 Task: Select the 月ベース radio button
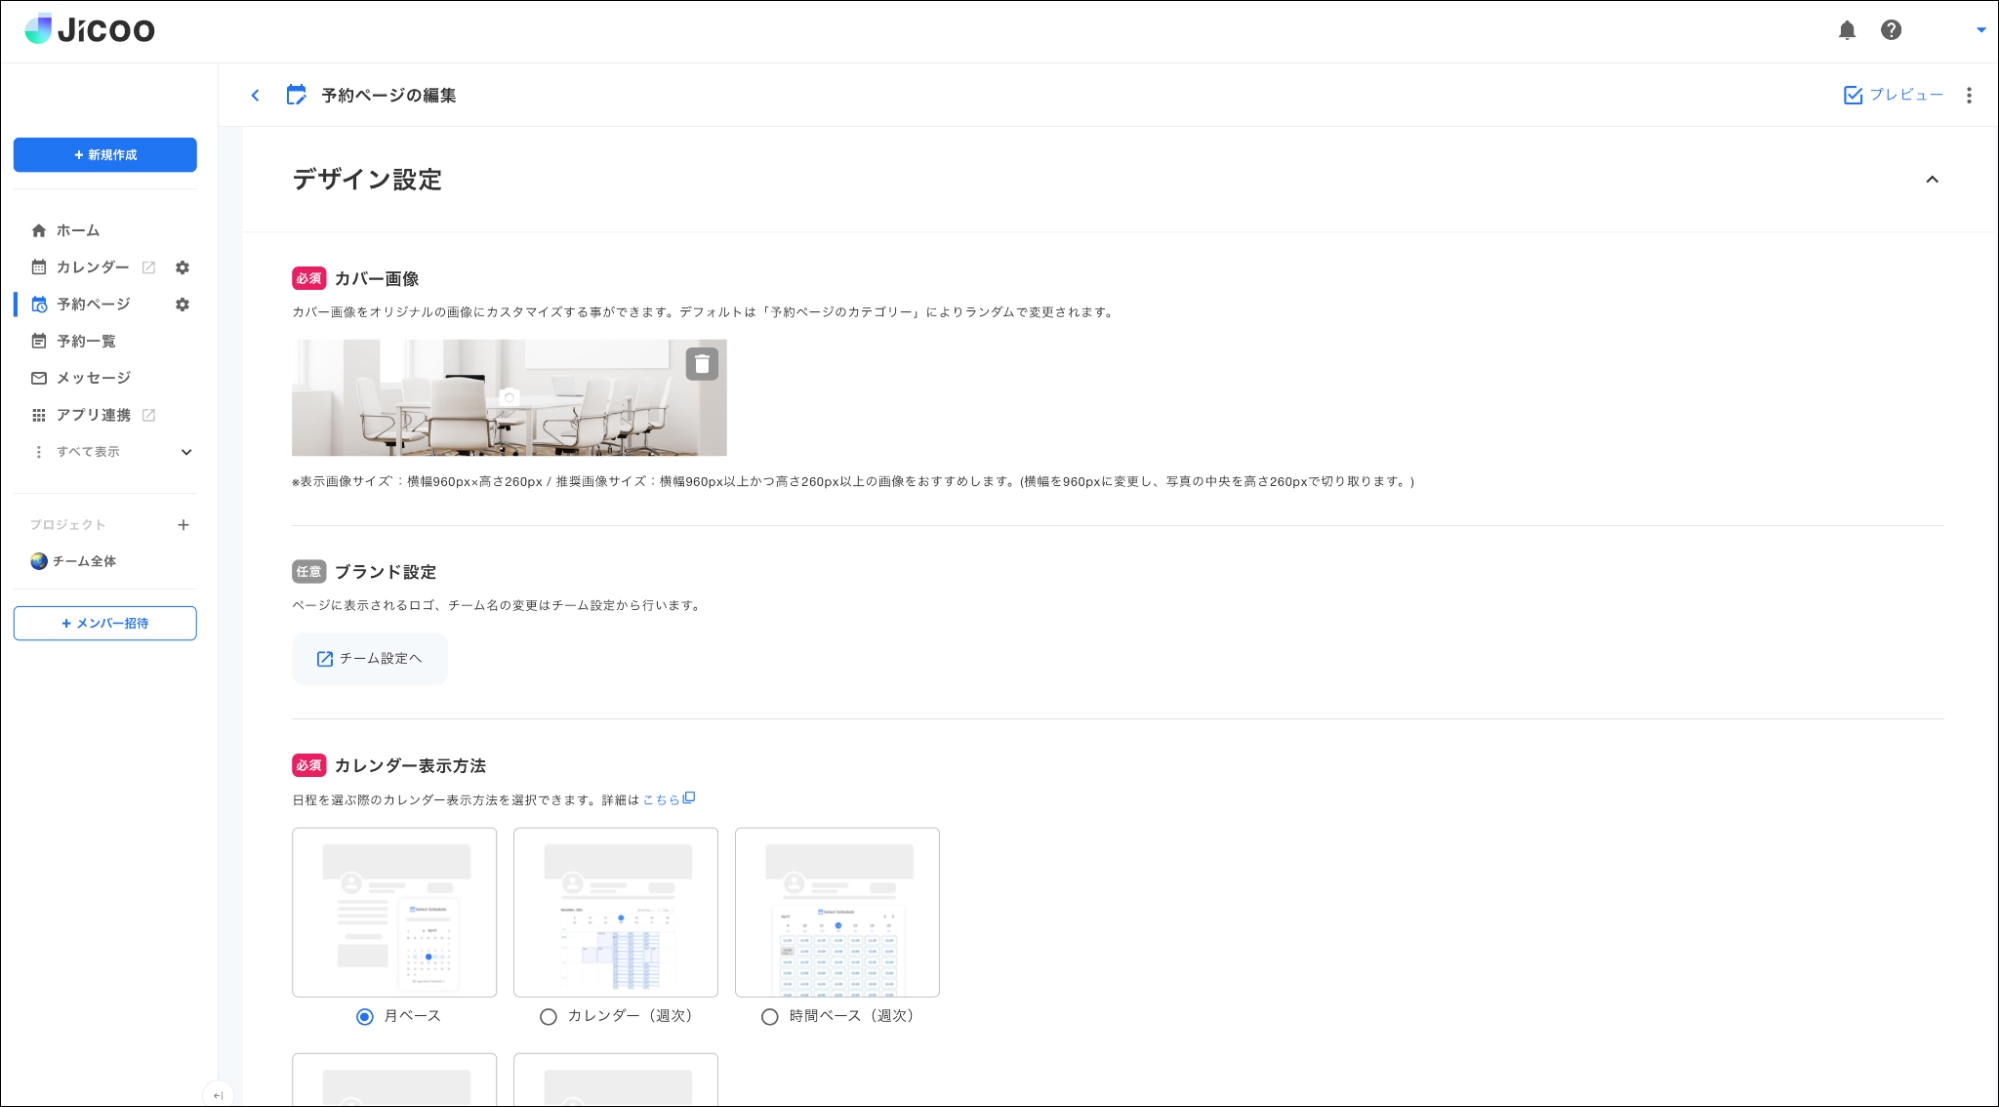click(365, 1016)
